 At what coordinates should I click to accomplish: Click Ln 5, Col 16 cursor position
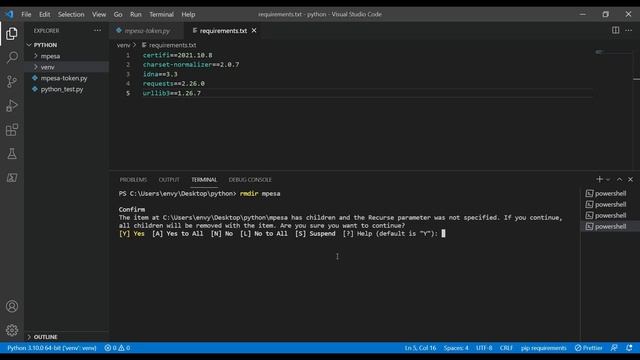pyautogui.click(x=420, y=348)
